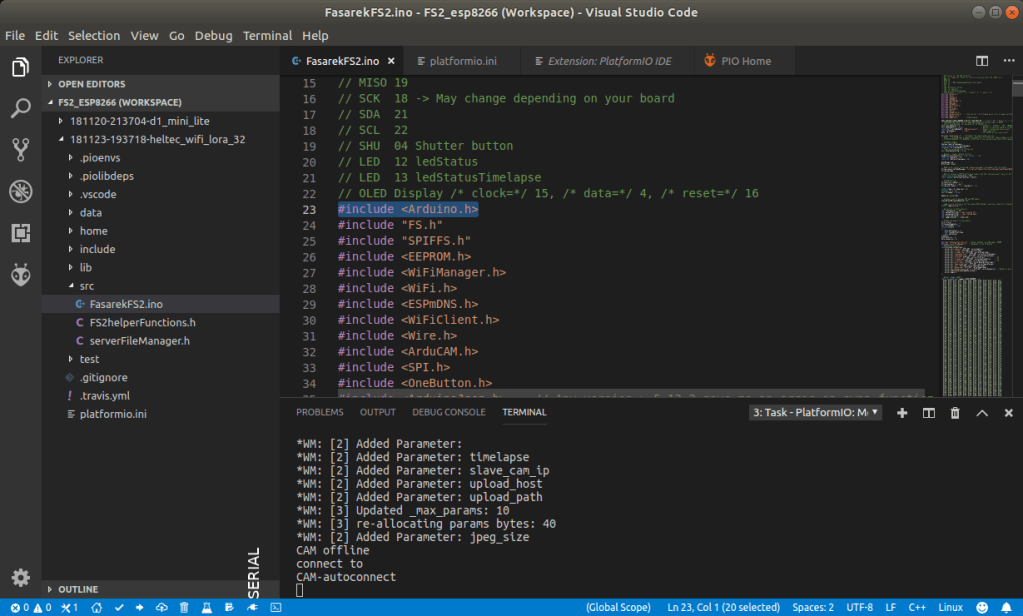Clean the project with the trash icon
This screenshot has width=1023, height=616.
pyautogui.click(x=184, y=607)
